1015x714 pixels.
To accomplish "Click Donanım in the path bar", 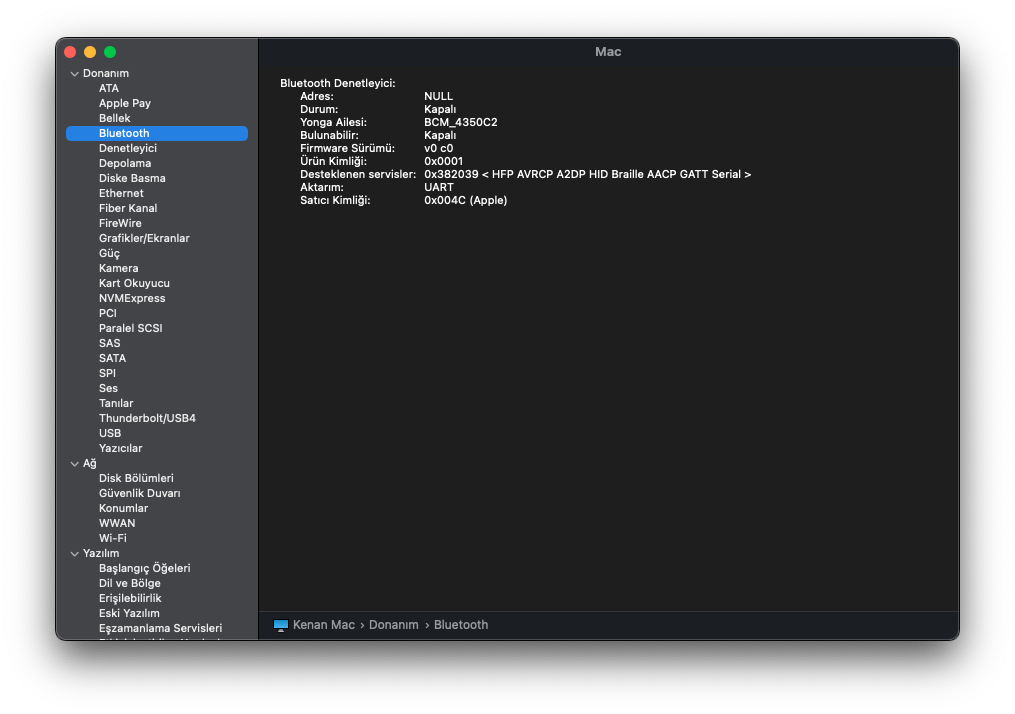I will 393,625.
